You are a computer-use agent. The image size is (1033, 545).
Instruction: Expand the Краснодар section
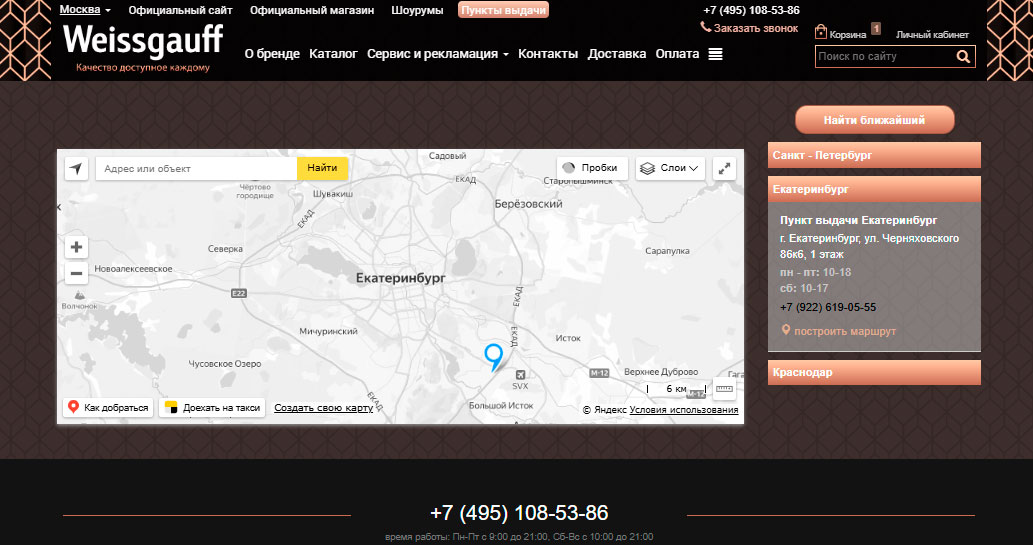[x=874, y=372]
